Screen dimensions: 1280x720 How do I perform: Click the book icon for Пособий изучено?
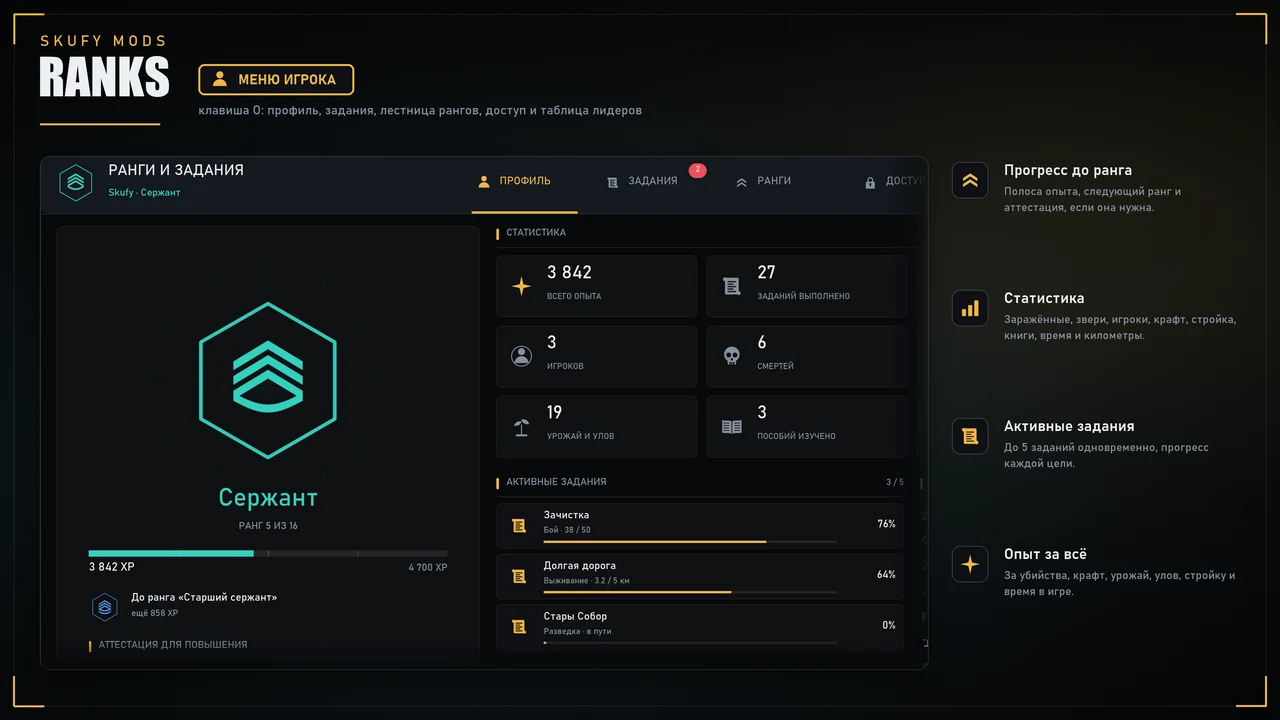(732, 427)
